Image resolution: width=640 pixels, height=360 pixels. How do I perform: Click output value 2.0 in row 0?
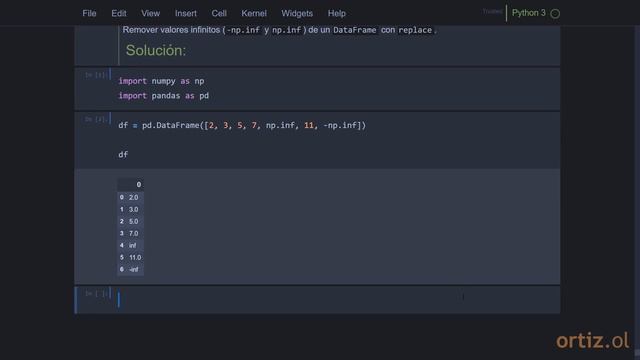tap(133, 197)
